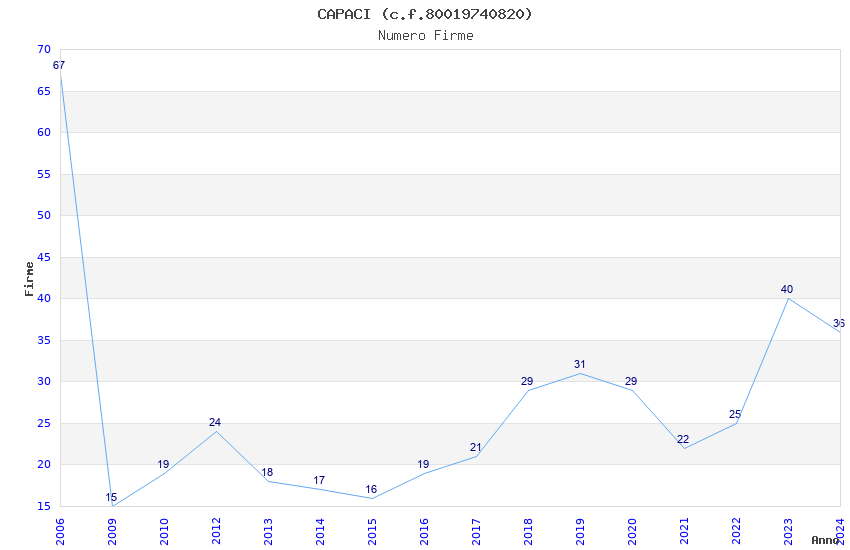Select year 2010 on the x-axis
Viewport: 850px width, 550px height.
tap(164, 531)
